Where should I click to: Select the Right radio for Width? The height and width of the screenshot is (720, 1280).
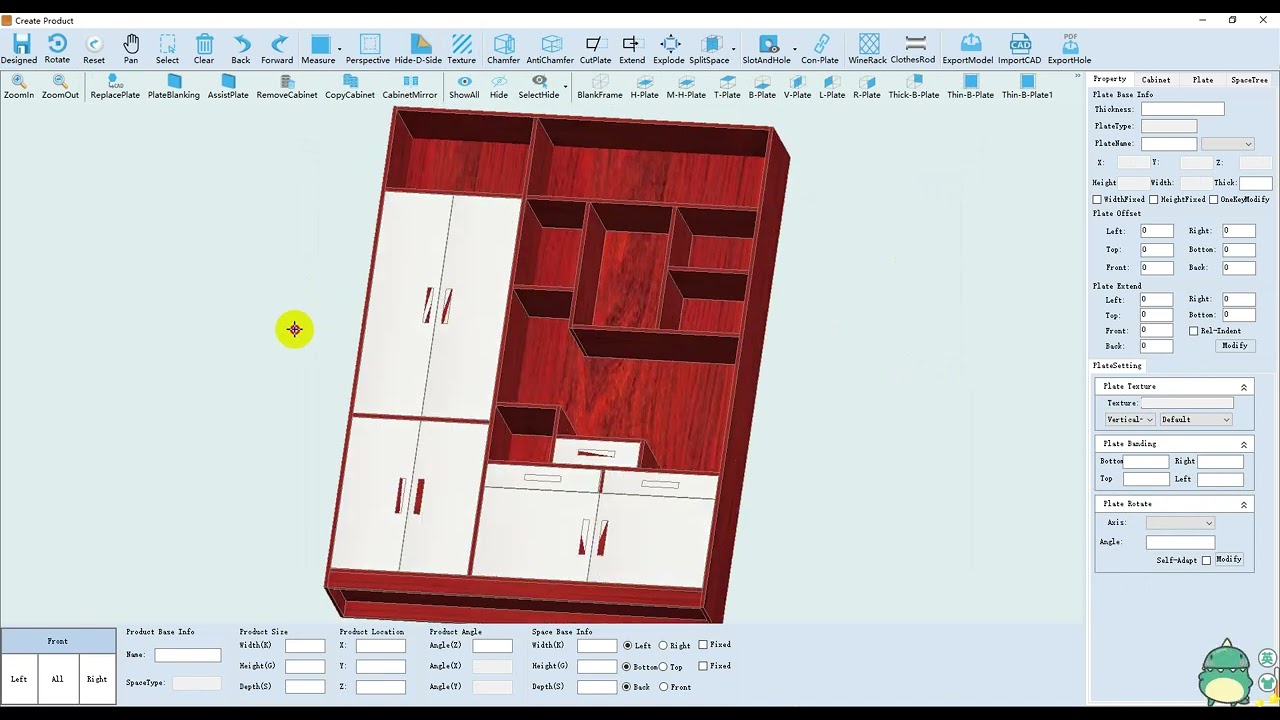(x=663, y=646)
